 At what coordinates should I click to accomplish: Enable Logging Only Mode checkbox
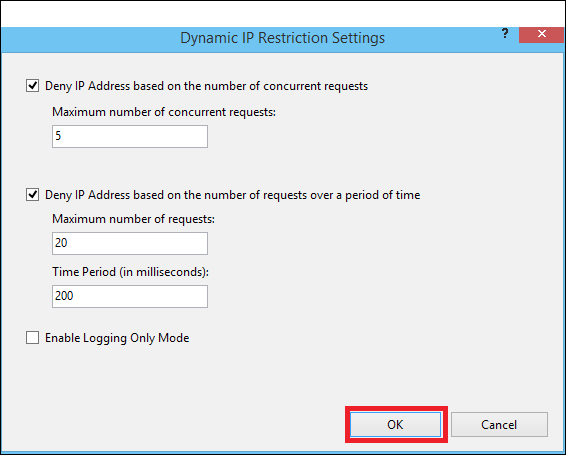(32, 338)
